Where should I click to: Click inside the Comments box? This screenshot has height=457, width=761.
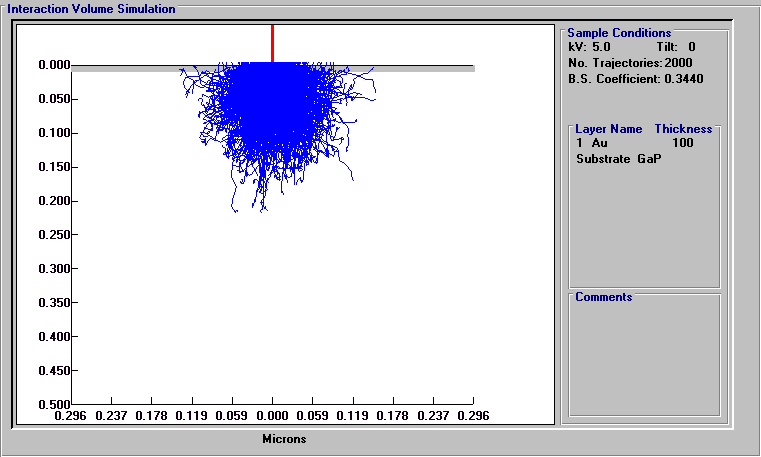click(644, 359)
